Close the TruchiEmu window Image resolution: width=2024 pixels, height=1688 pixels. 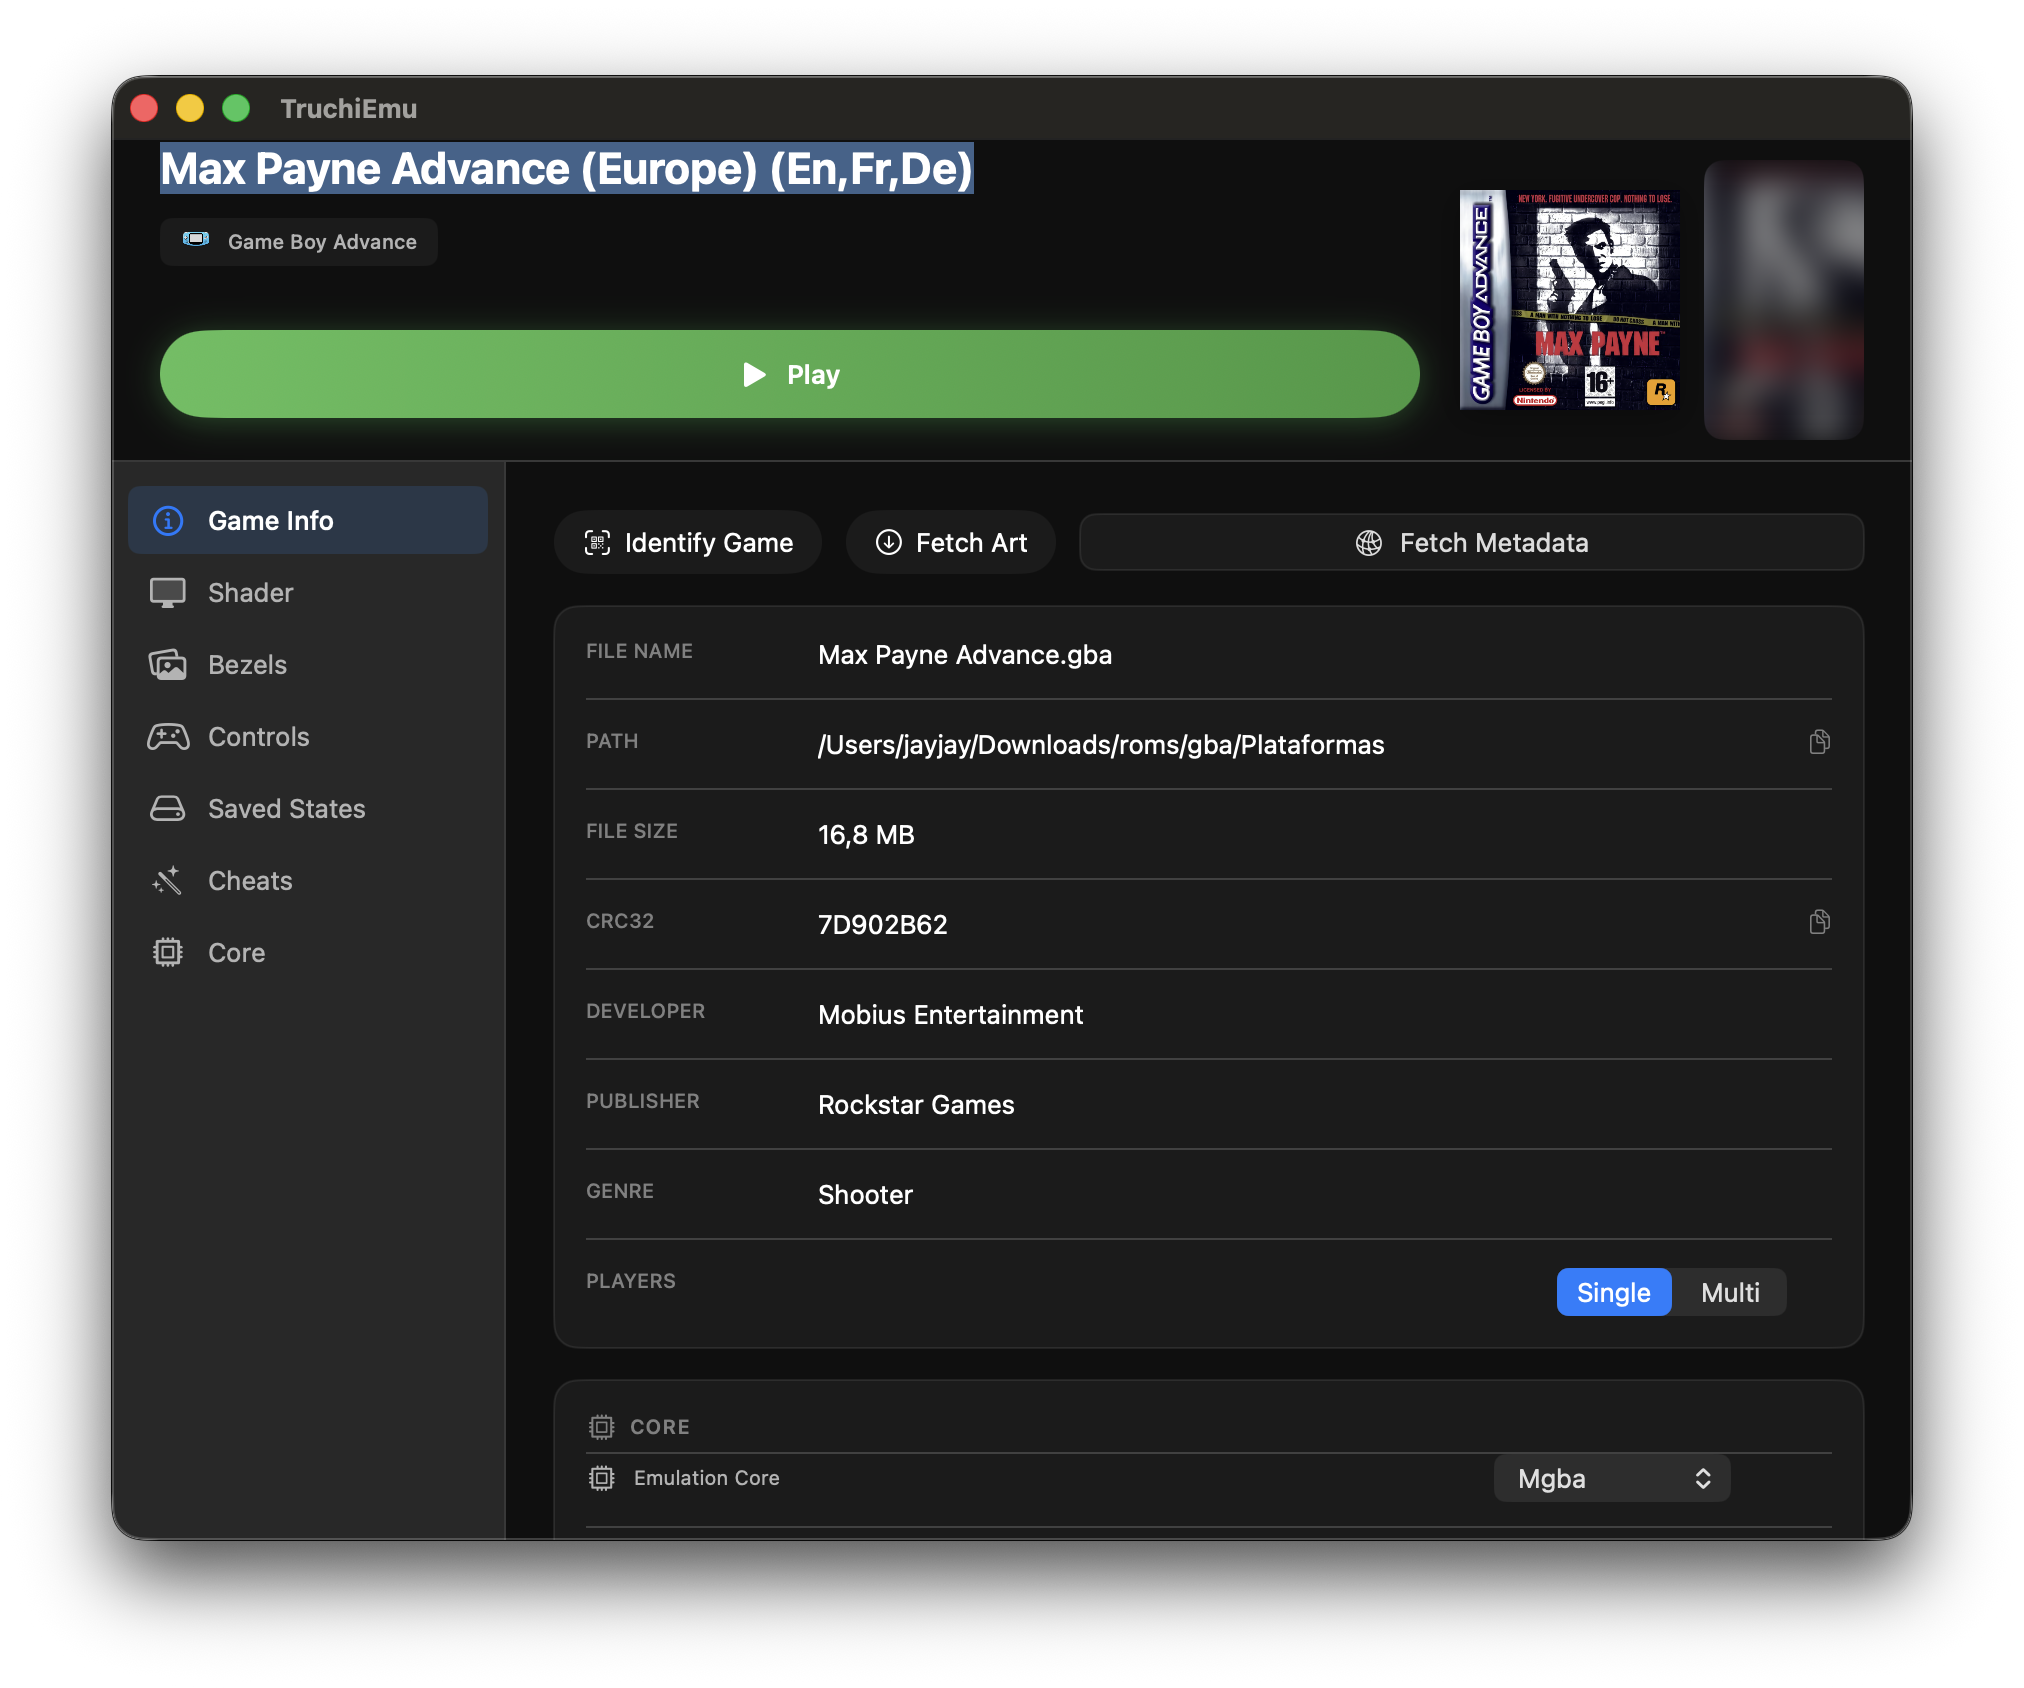(144, 108)
